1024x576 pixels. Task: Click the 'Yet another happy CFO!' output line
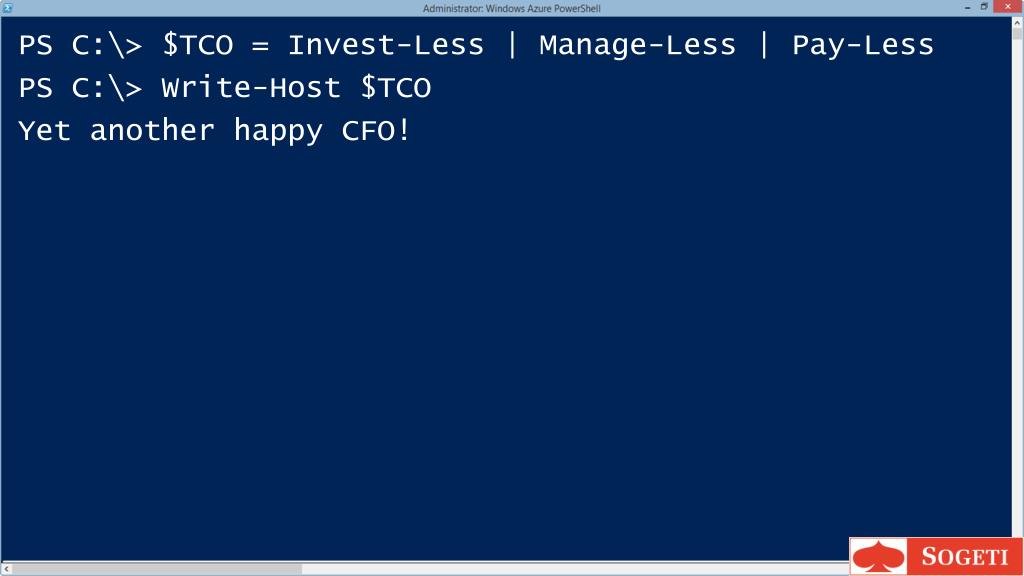214,131
